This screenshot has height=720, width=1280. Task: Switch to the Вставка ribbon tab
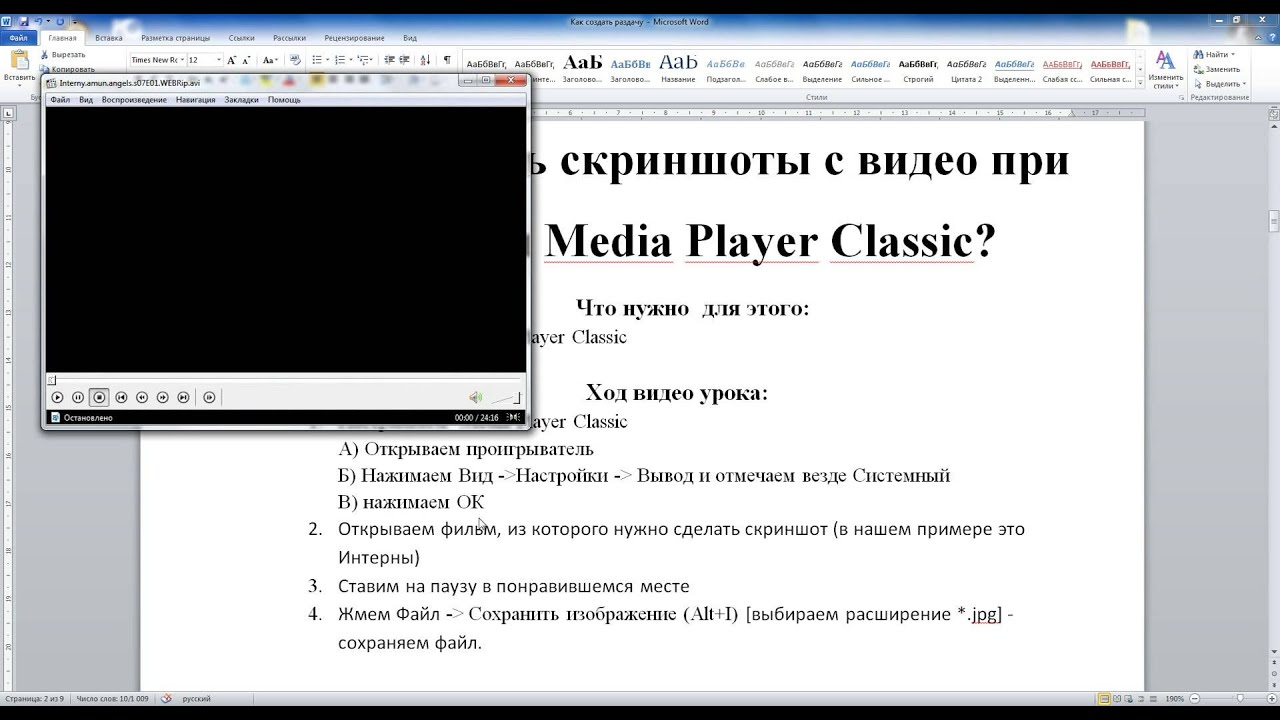[x=109, y=38]
